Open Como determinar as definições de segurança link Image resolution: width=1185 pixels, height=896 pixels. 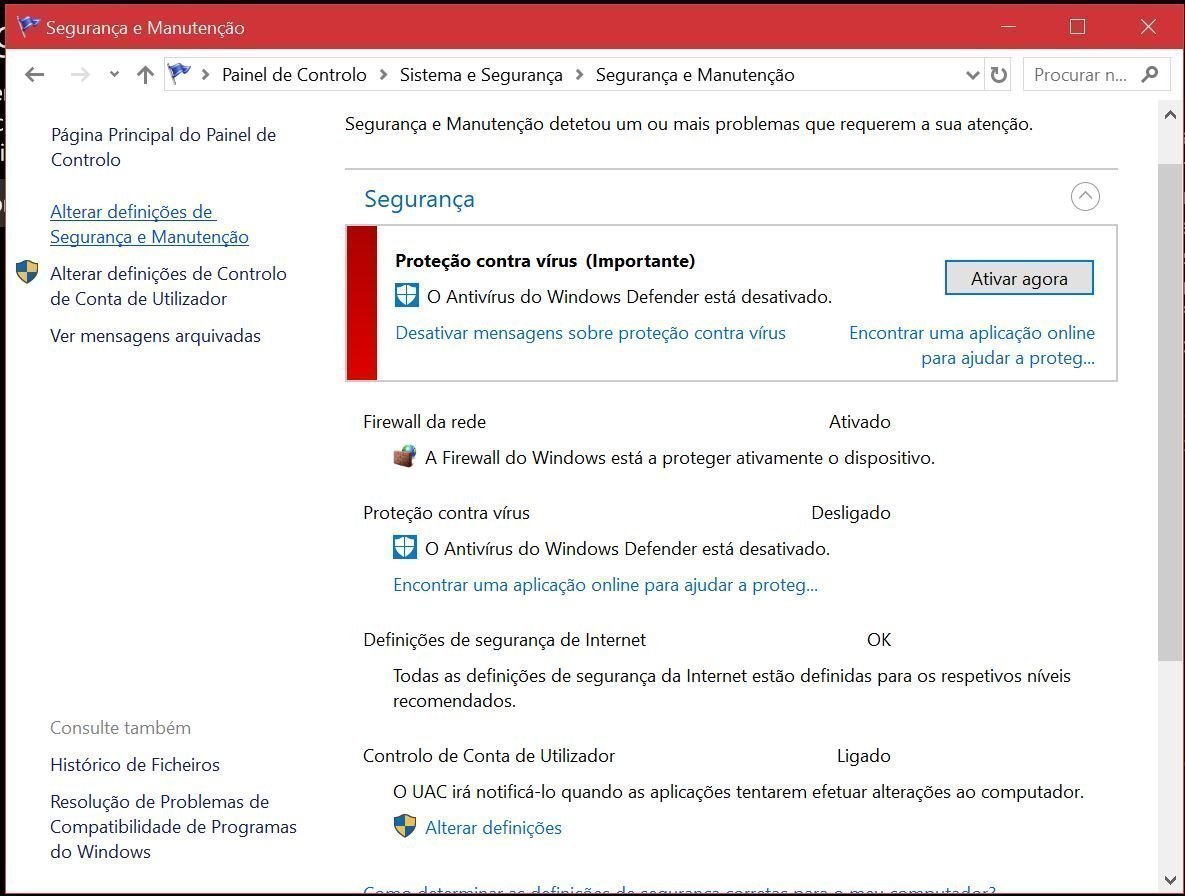[679, 890]
